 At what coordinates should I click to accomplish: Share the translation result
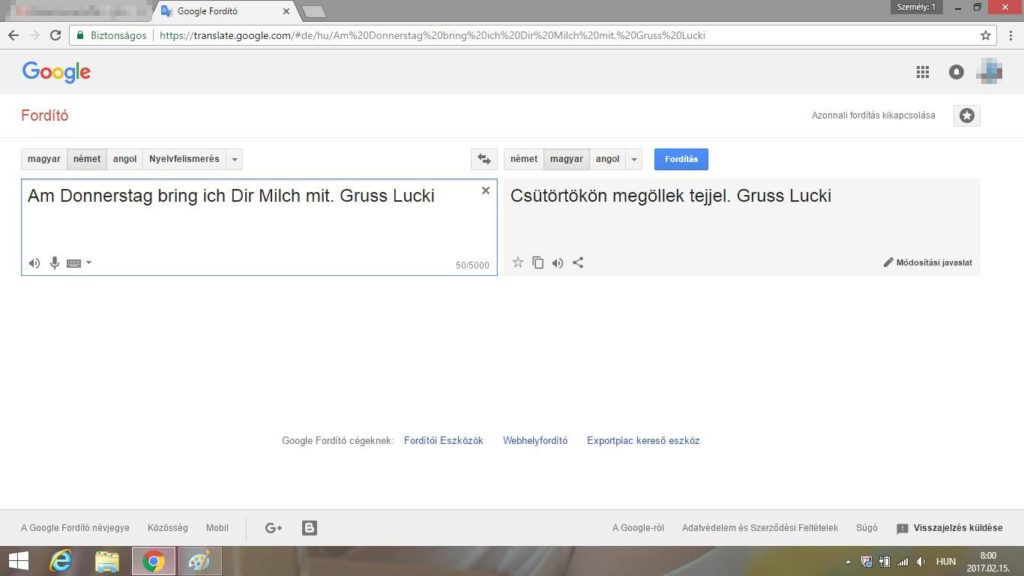pos(578,263)
